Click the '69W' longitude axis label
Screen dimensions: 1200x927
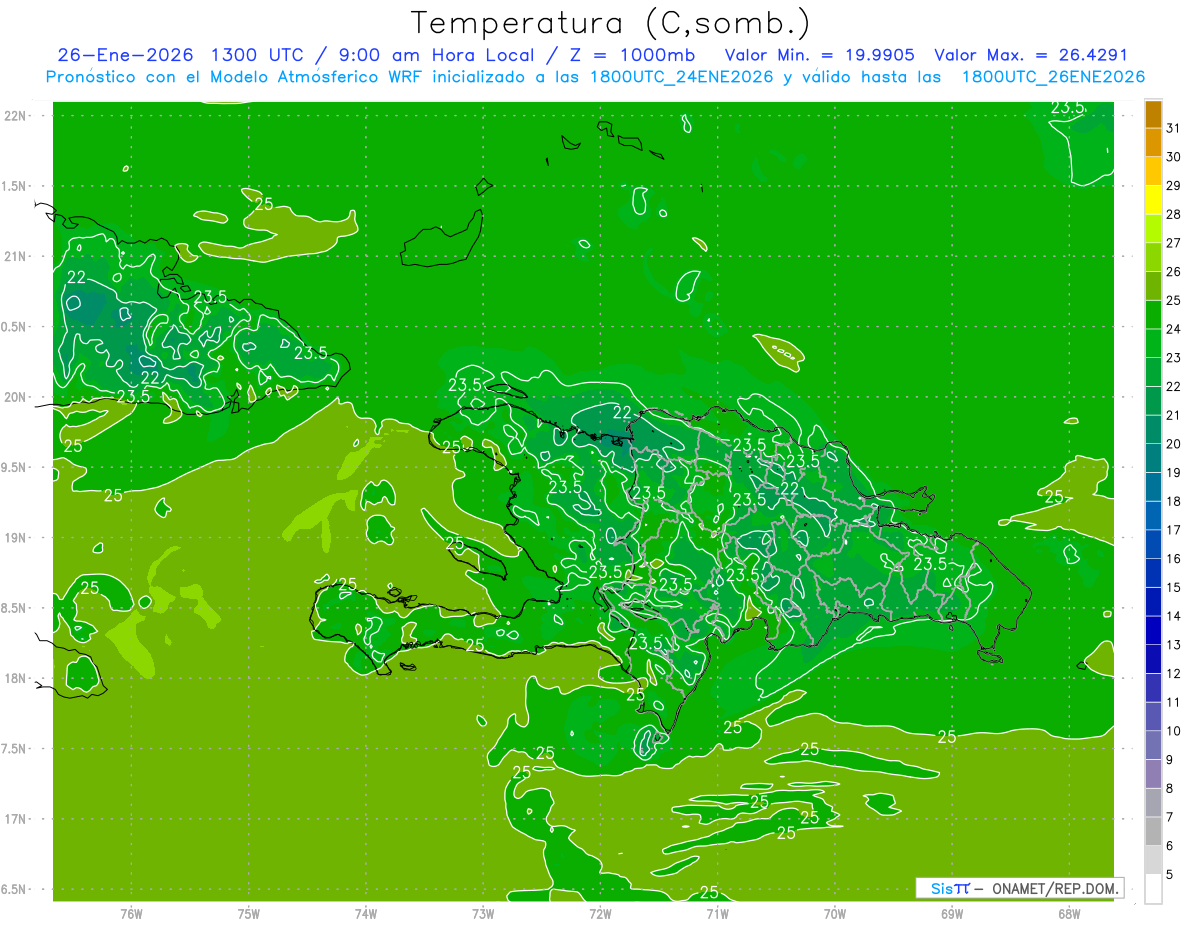(x=952, y=914)
